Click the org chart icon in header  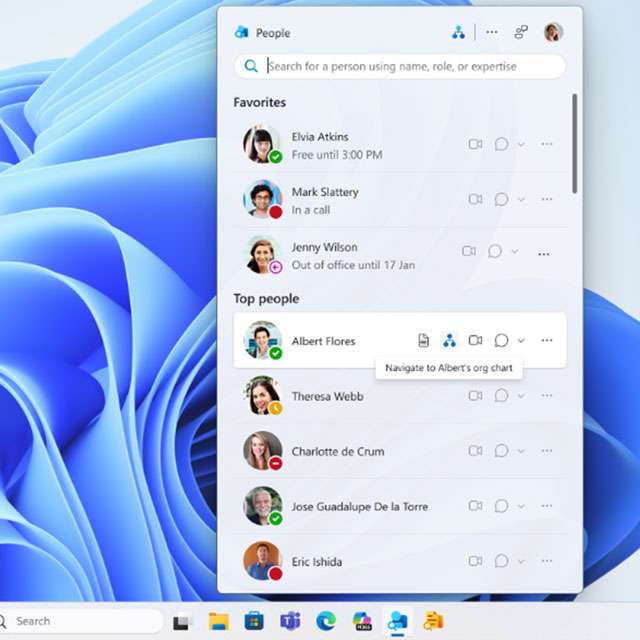pyautogui.click(x=458, y=32)
